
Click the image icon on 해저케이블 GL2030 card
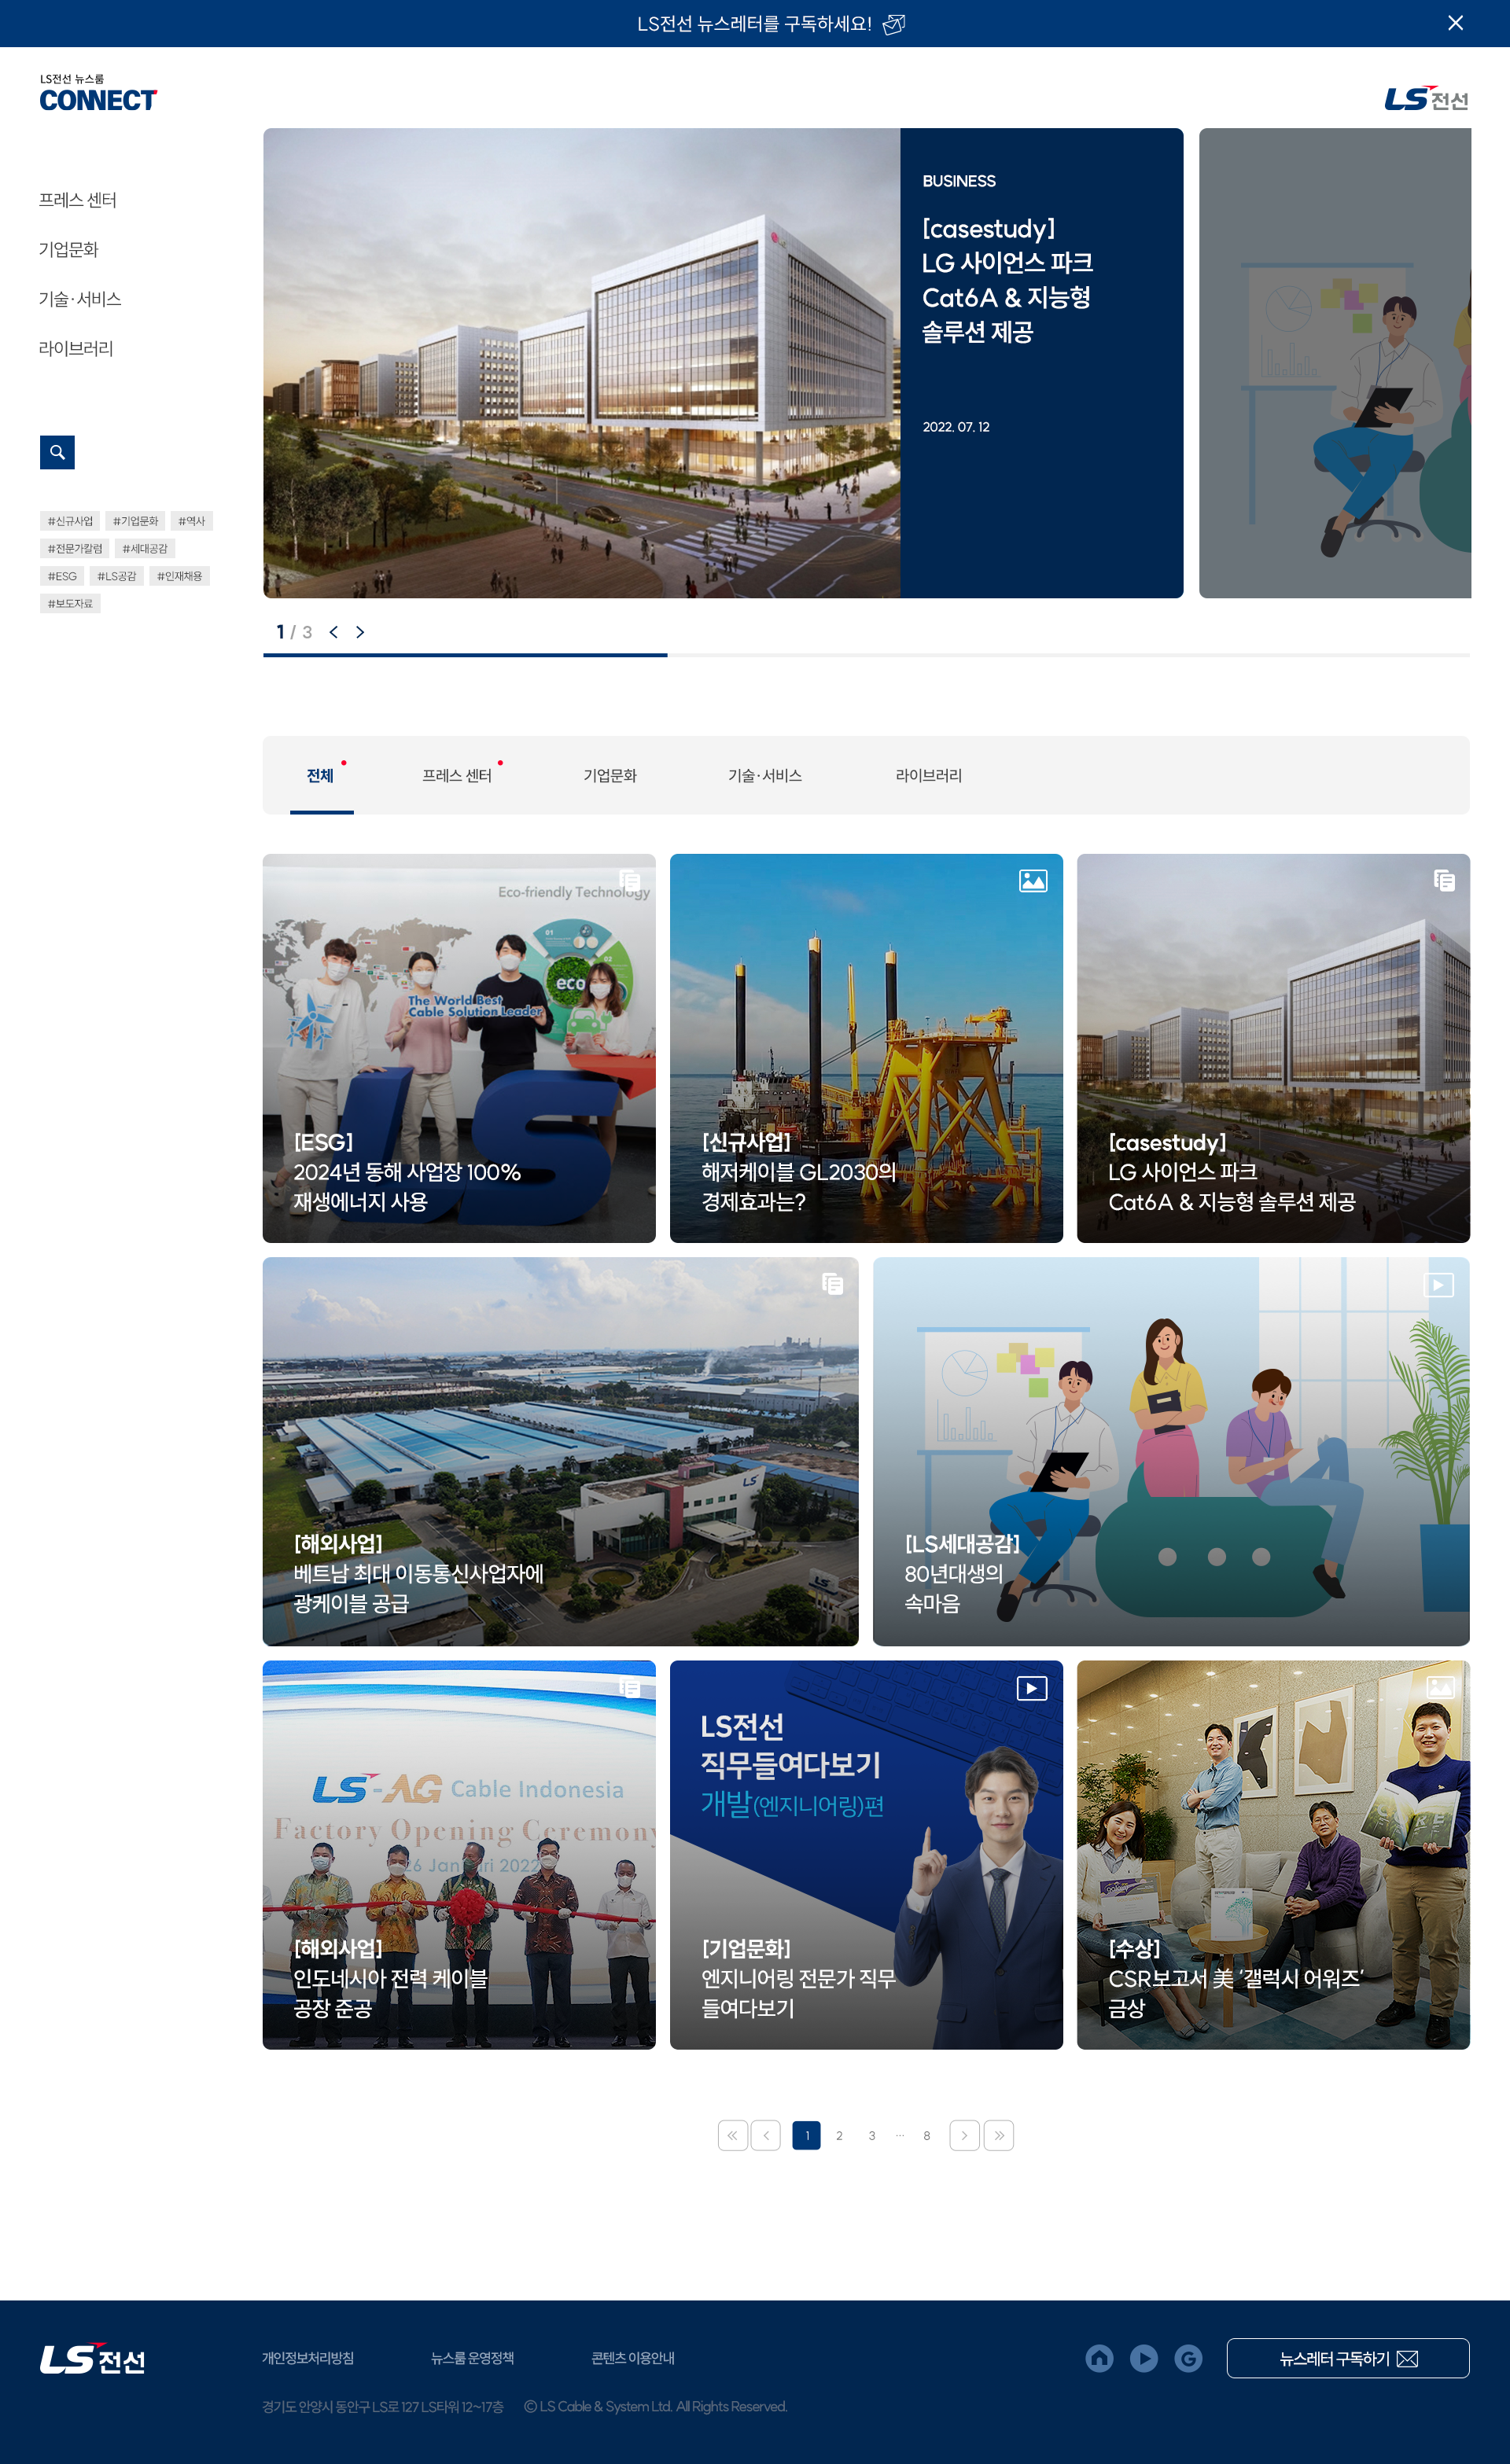pyautogui.click(x=1033, y=880)
